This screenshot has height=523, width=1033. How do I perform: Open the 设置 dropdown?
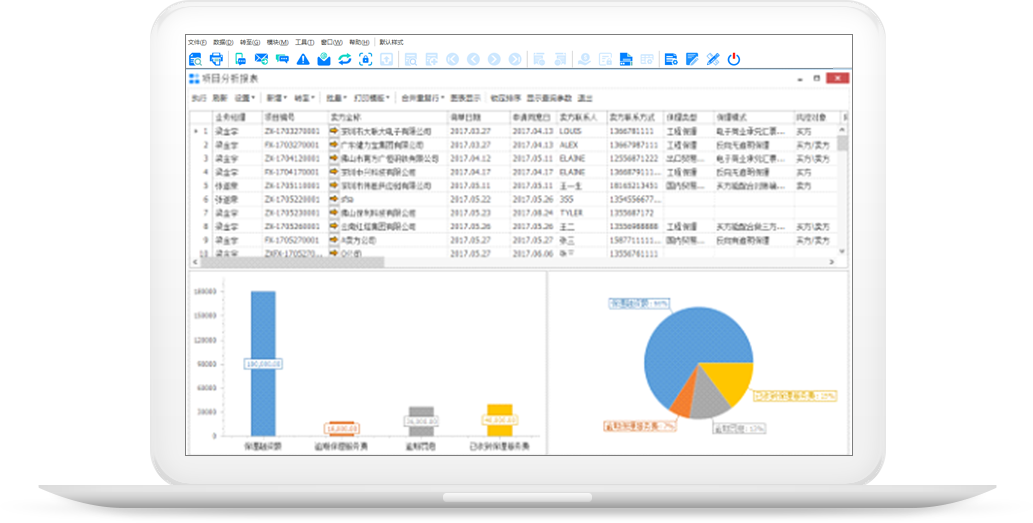pyautogui.click(x=245, y=99)
